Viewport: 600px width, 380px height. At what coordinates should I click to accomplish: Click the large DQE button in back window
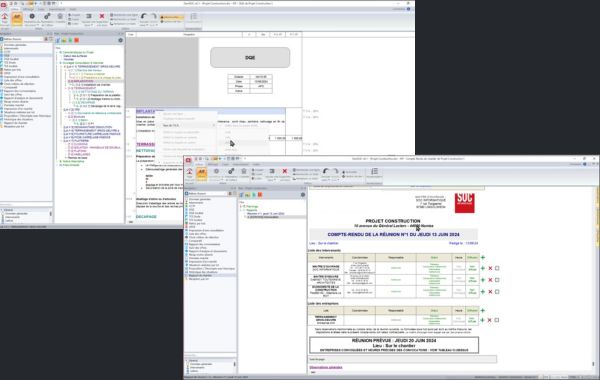tap(250, 57)
